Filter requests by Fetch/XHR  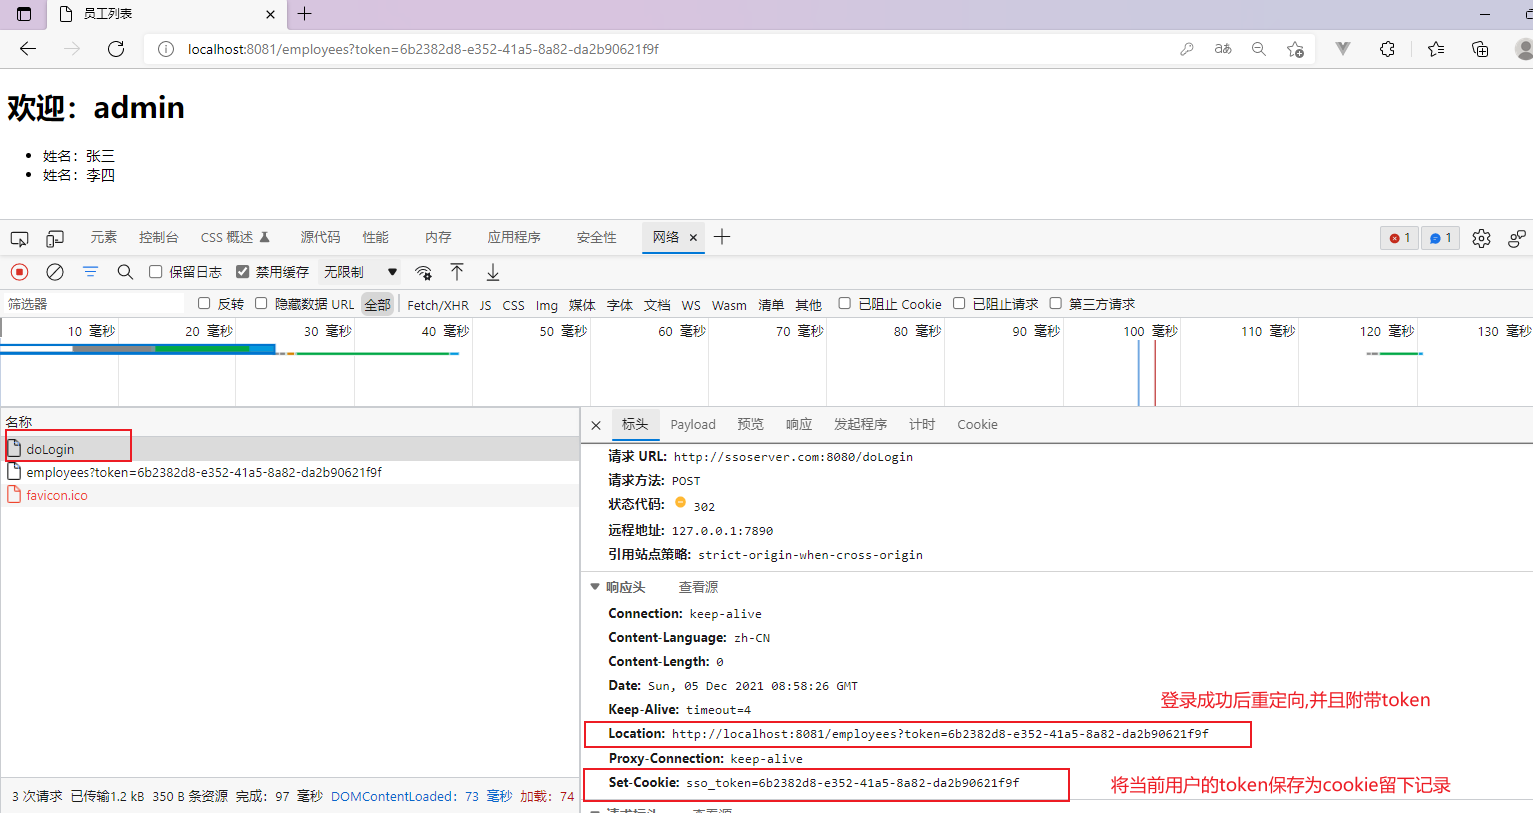438,305
